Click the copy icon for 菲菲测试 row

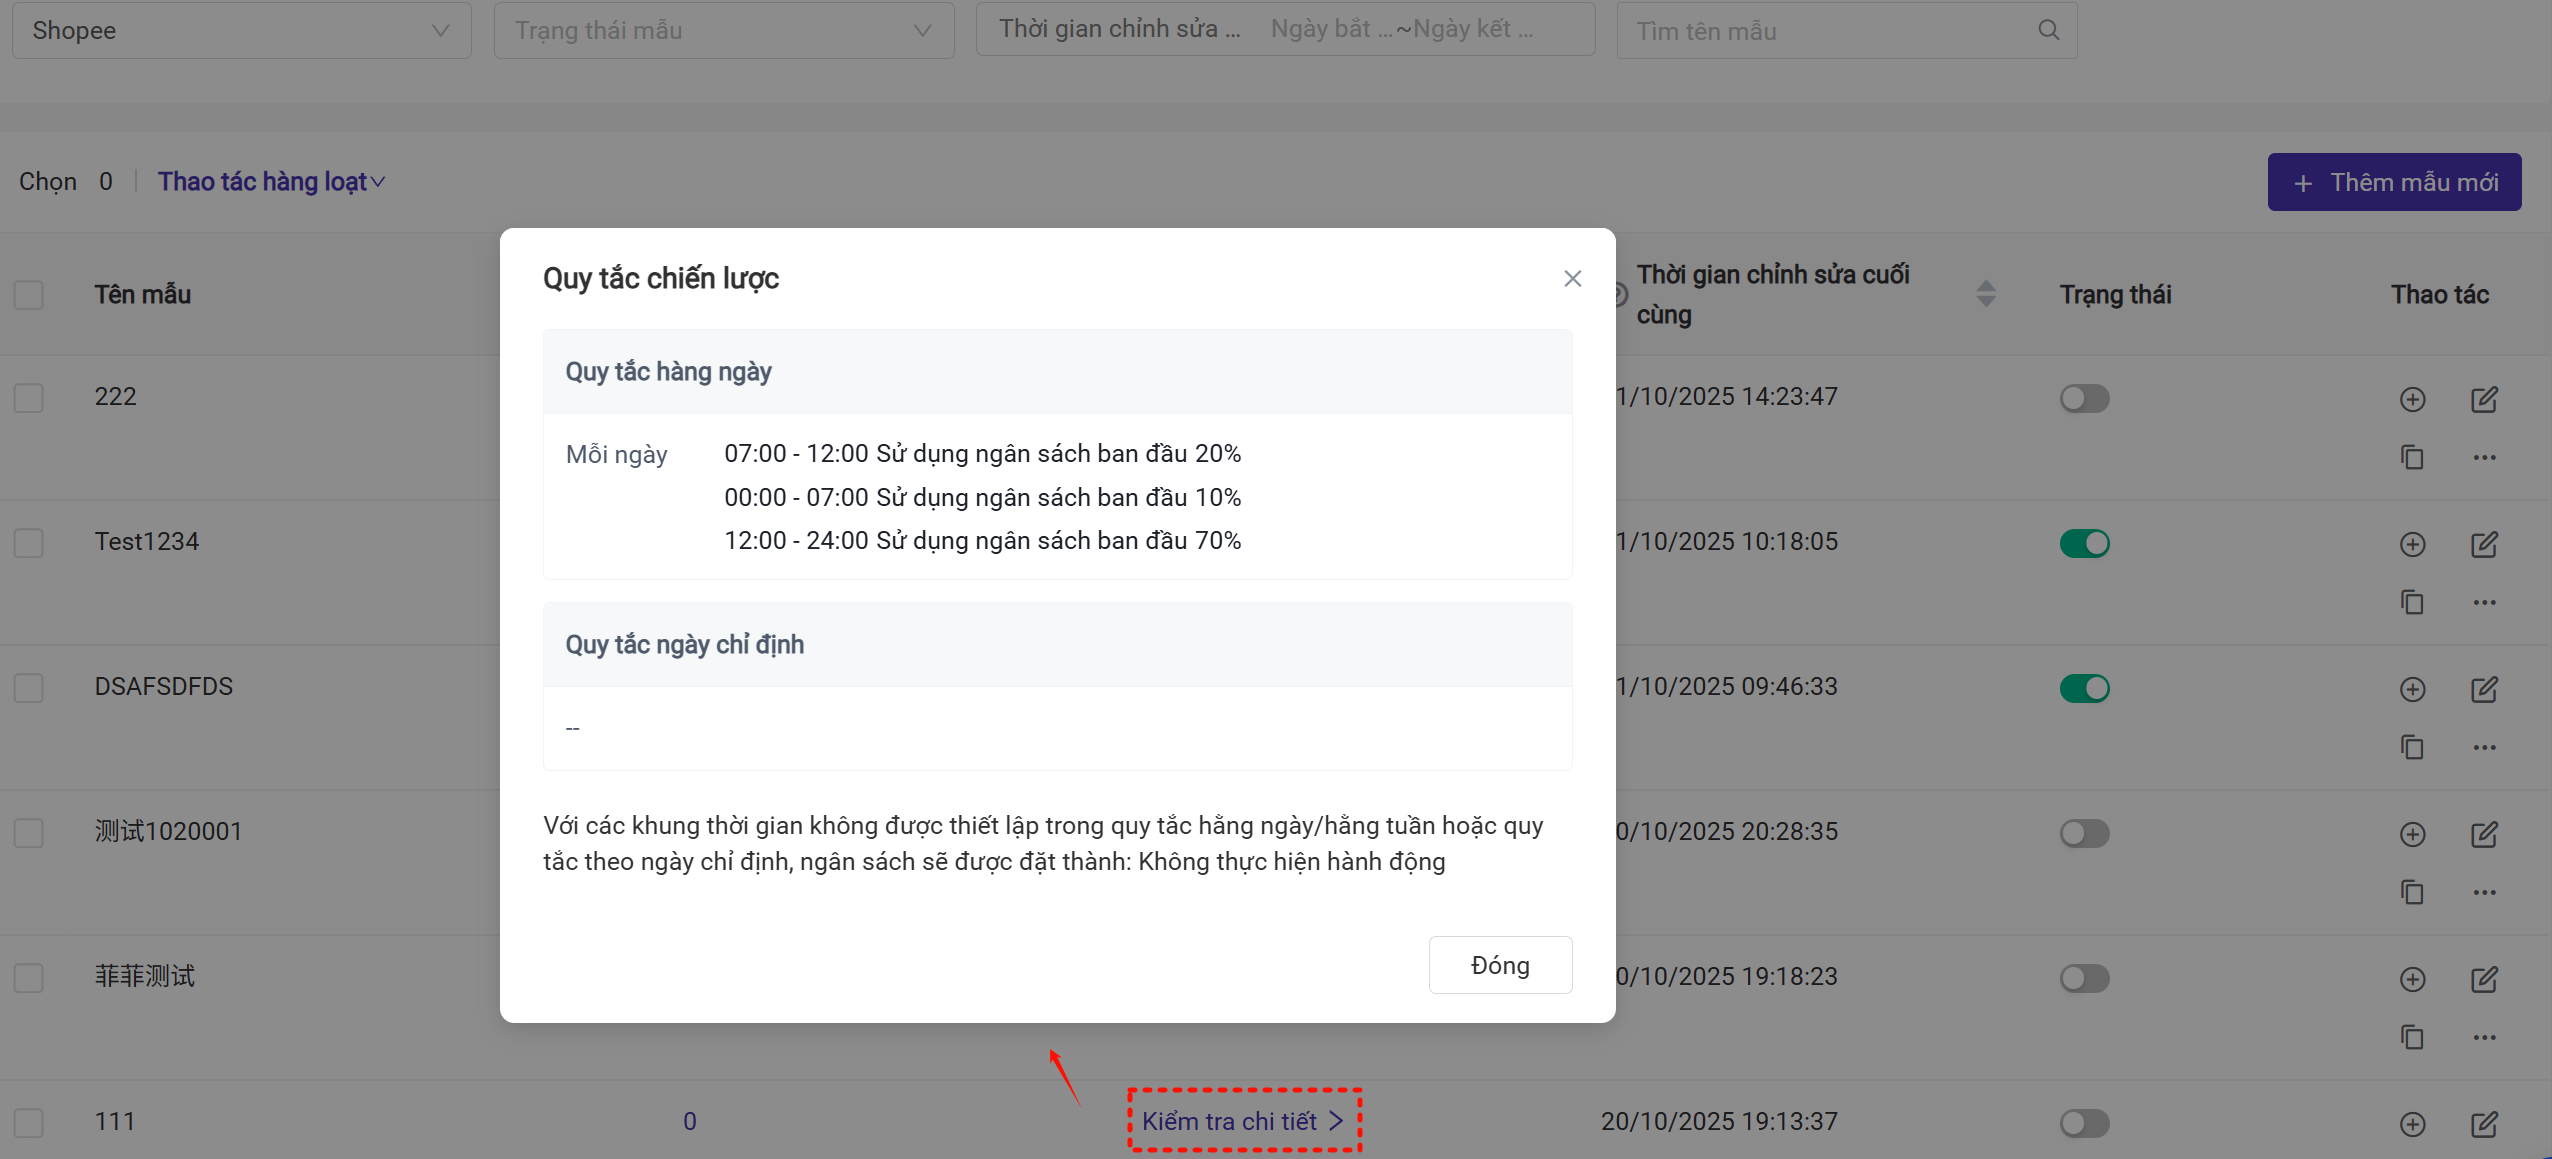click(2412, 1037)
